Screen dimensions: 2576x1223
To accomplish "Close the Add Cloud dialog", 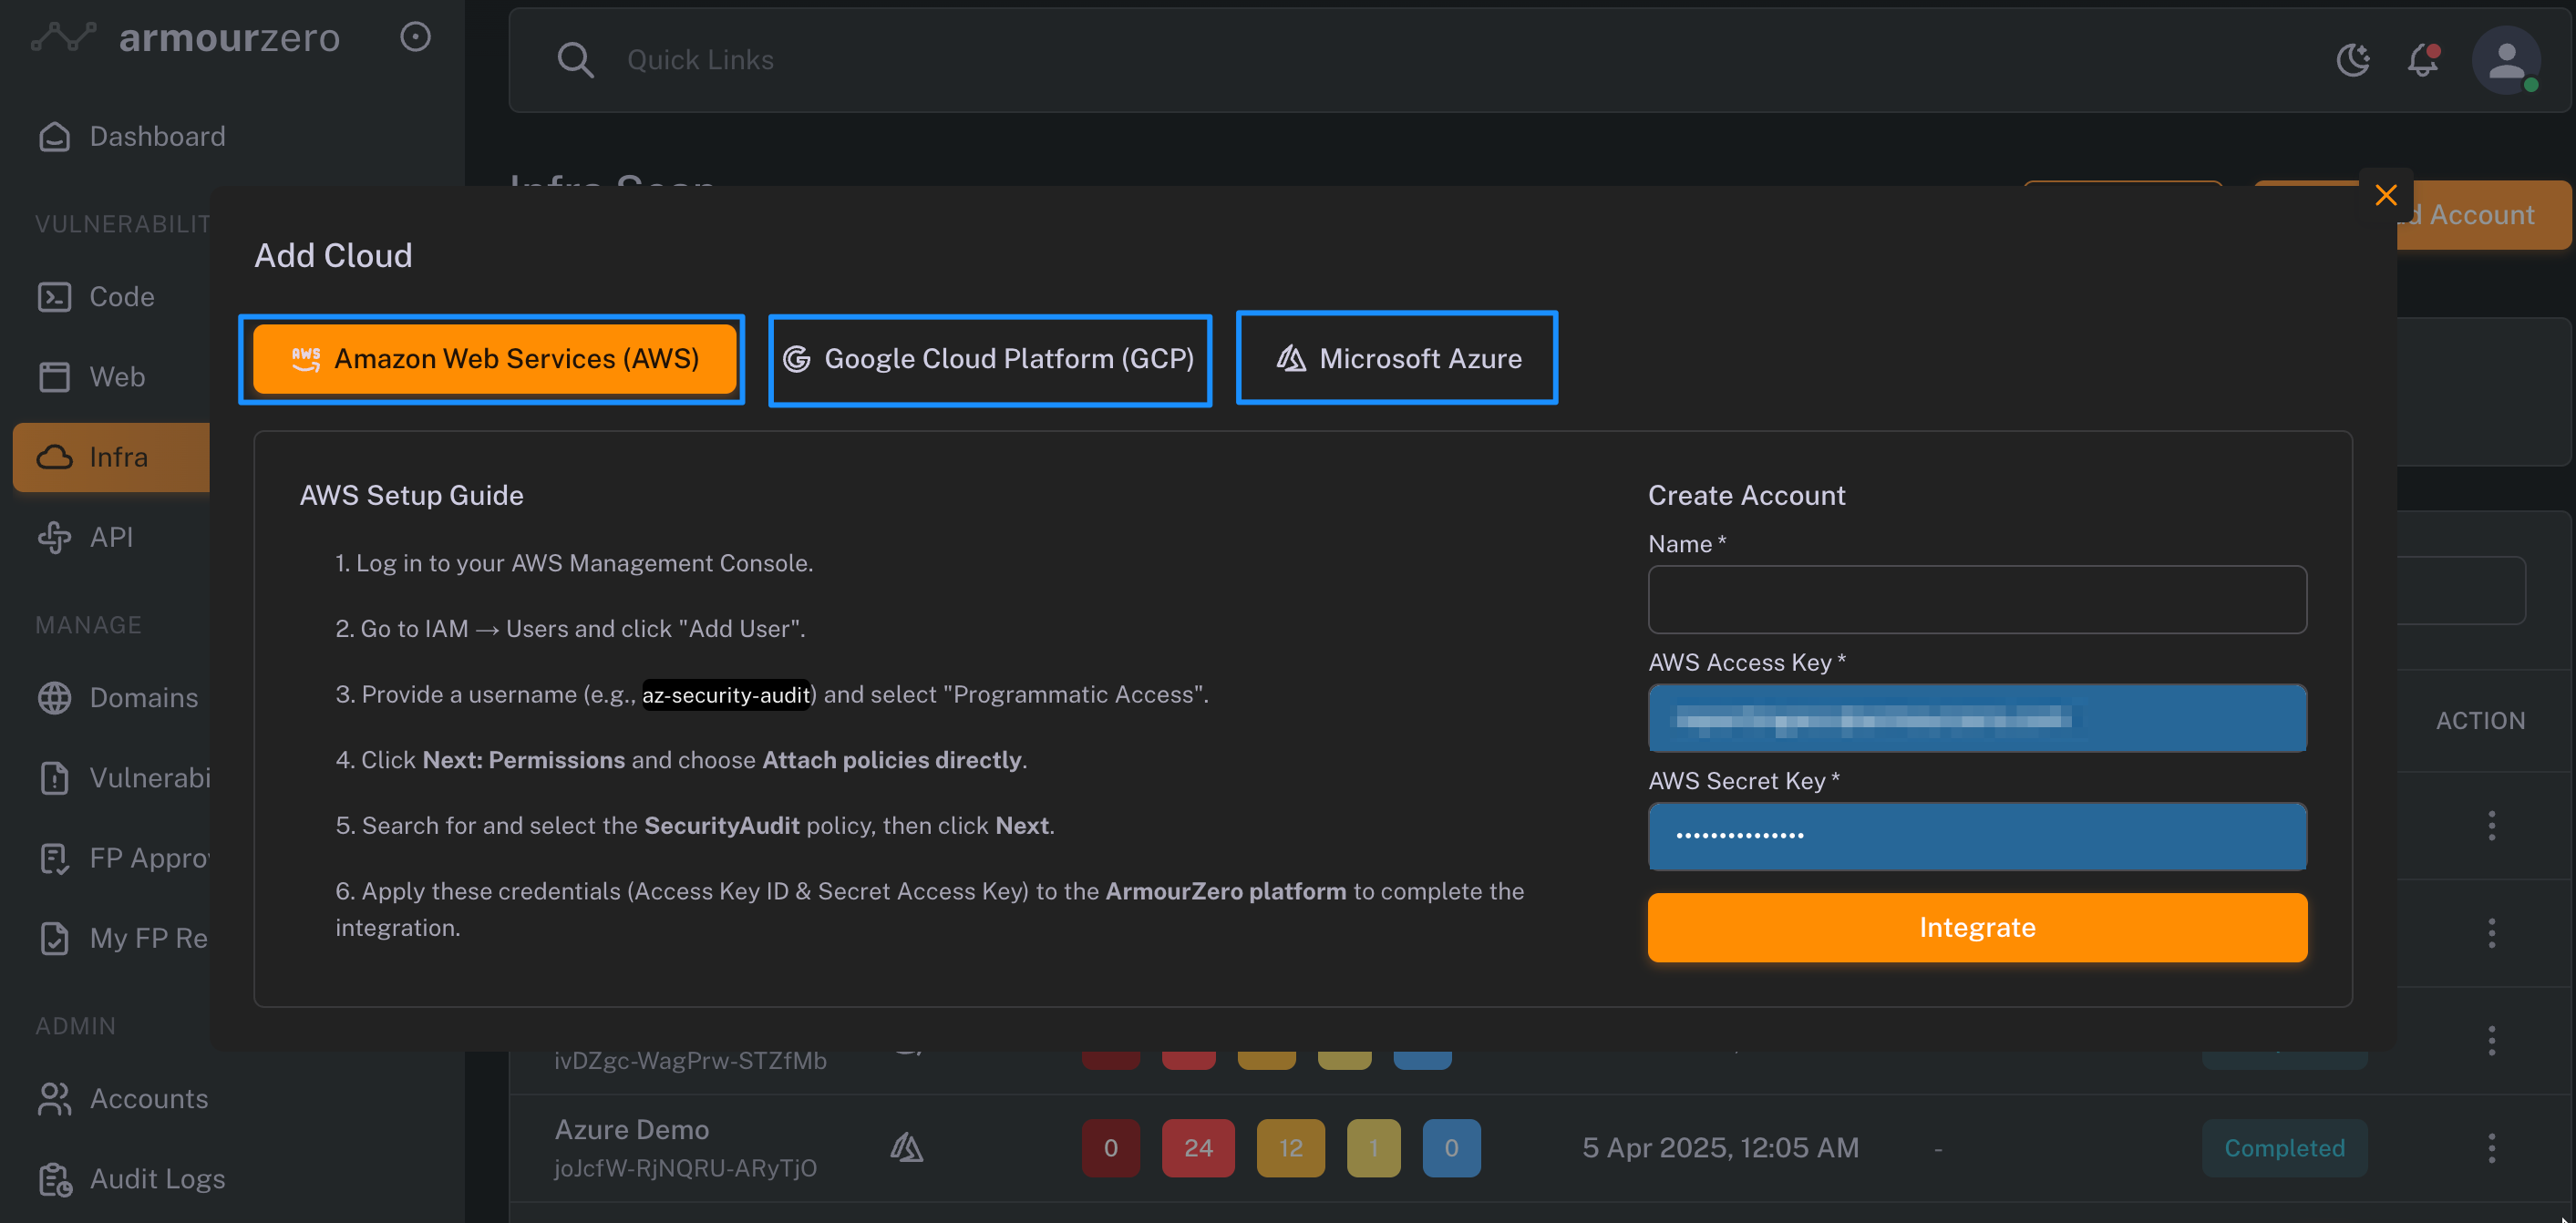I will coord(2386,195).
